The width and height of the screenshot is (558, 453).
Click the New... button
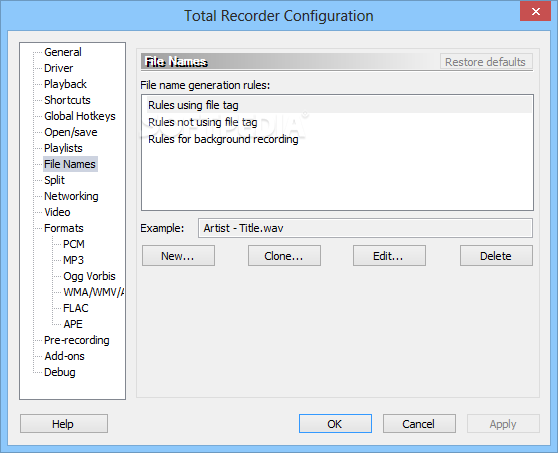pyautogui.click(x=178, y=256)
